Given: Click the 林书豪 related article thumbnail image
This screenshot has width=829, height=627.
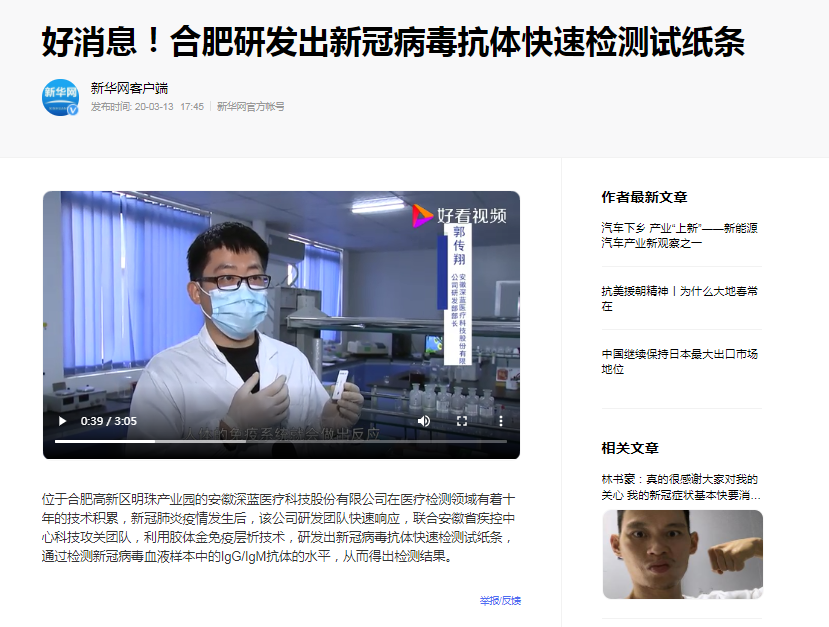Looking at the screenshot, I should (x=683, y=554).
